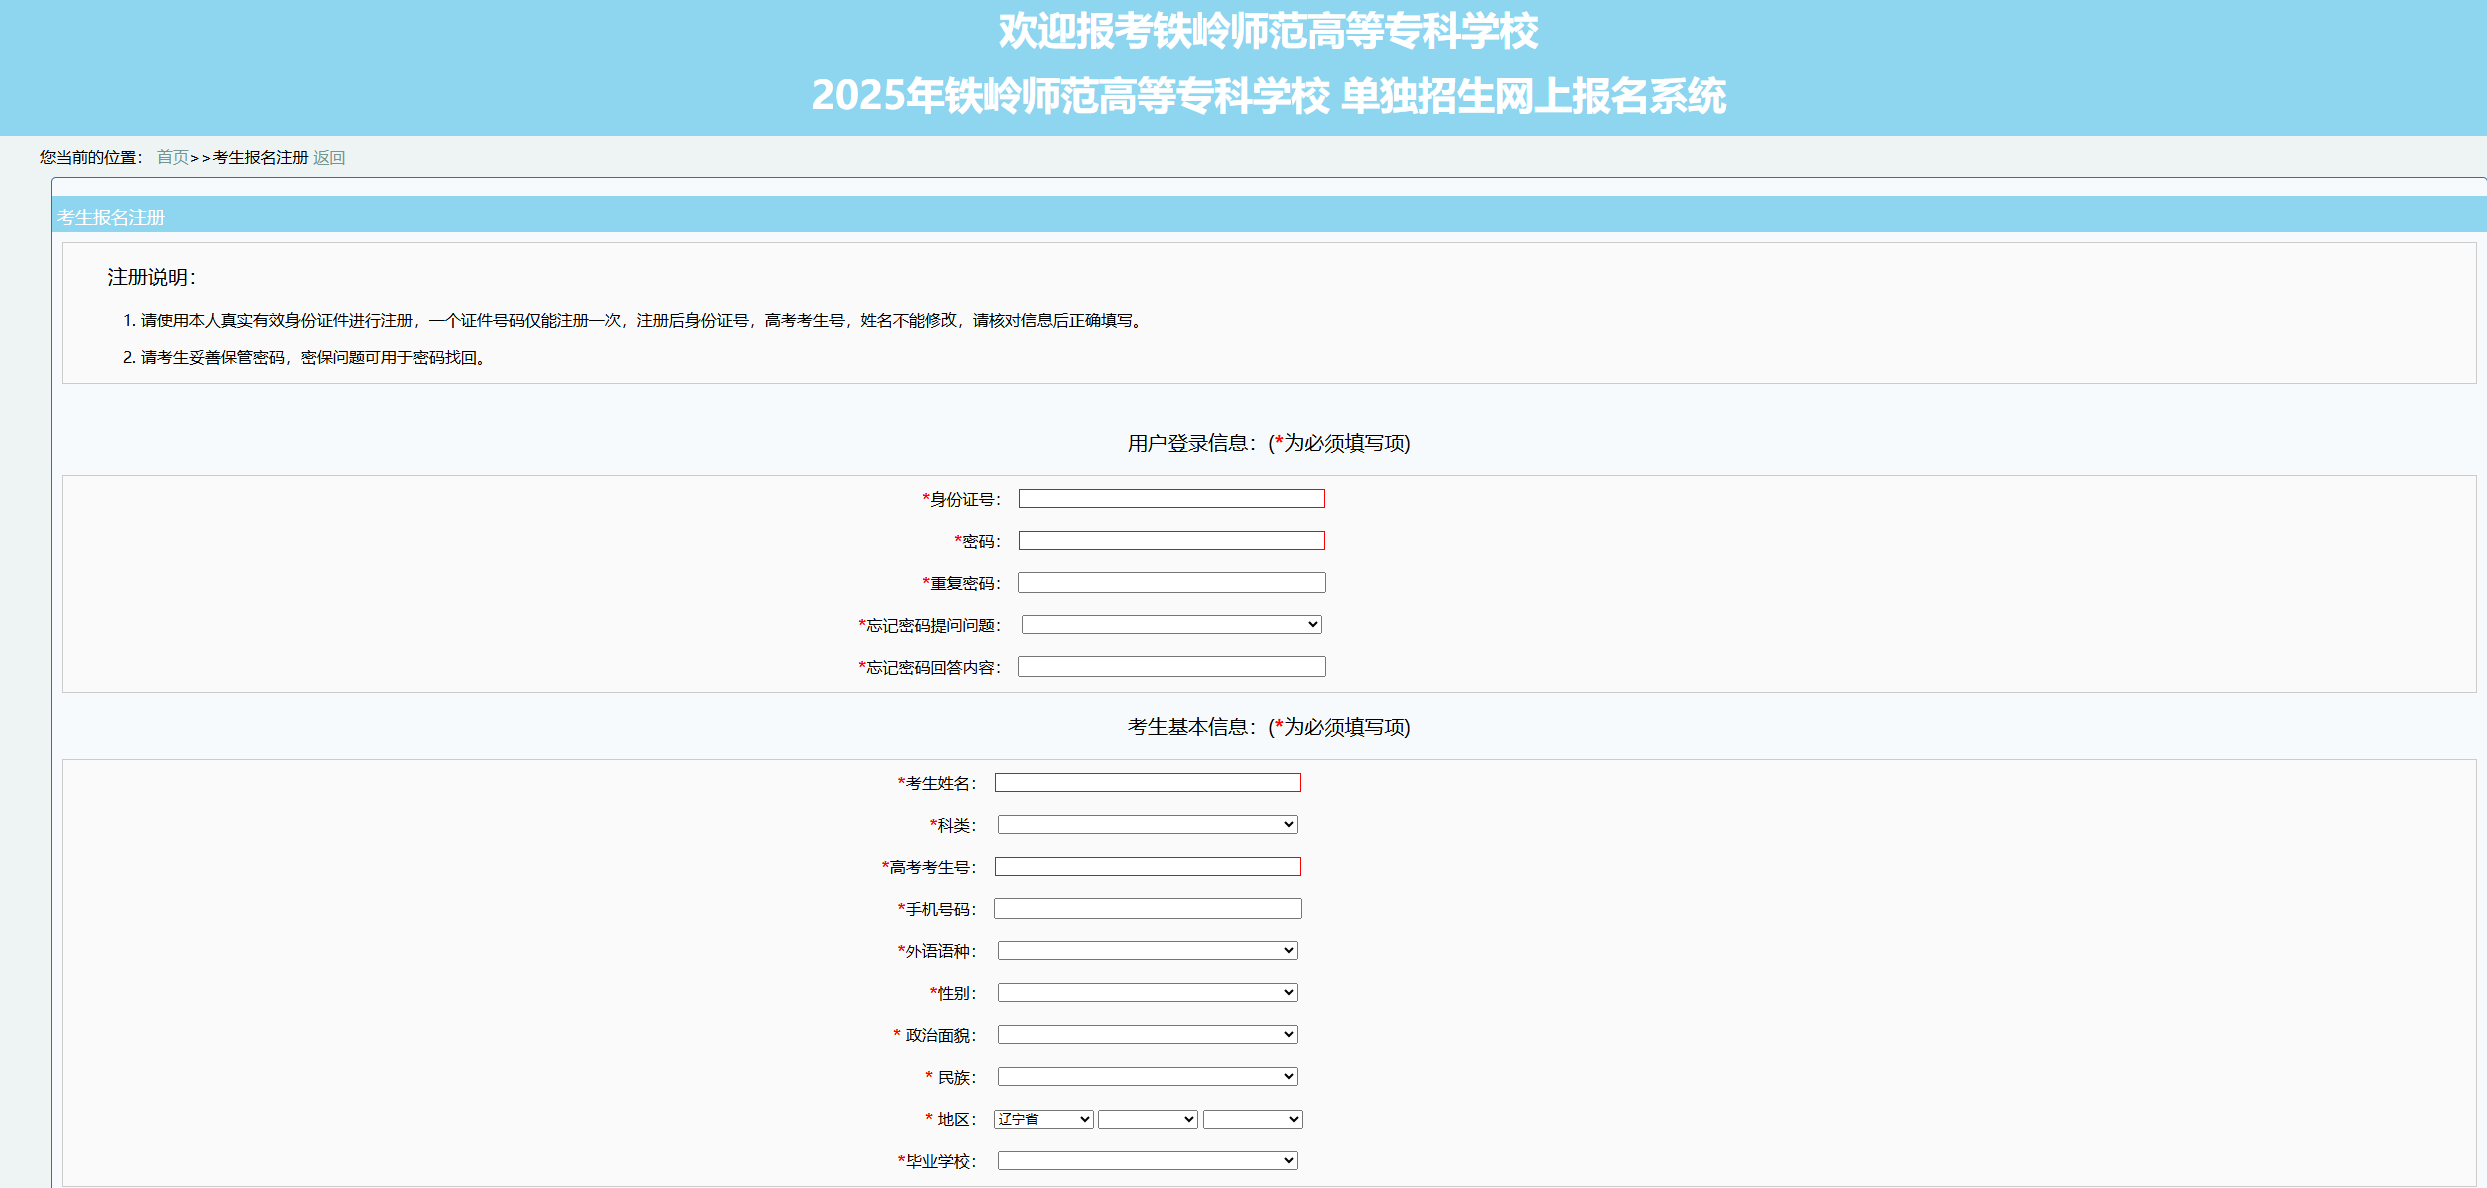Open the 忘记密码提问问题 dropdown
2487x1188 pixels.
point(1172,624)
